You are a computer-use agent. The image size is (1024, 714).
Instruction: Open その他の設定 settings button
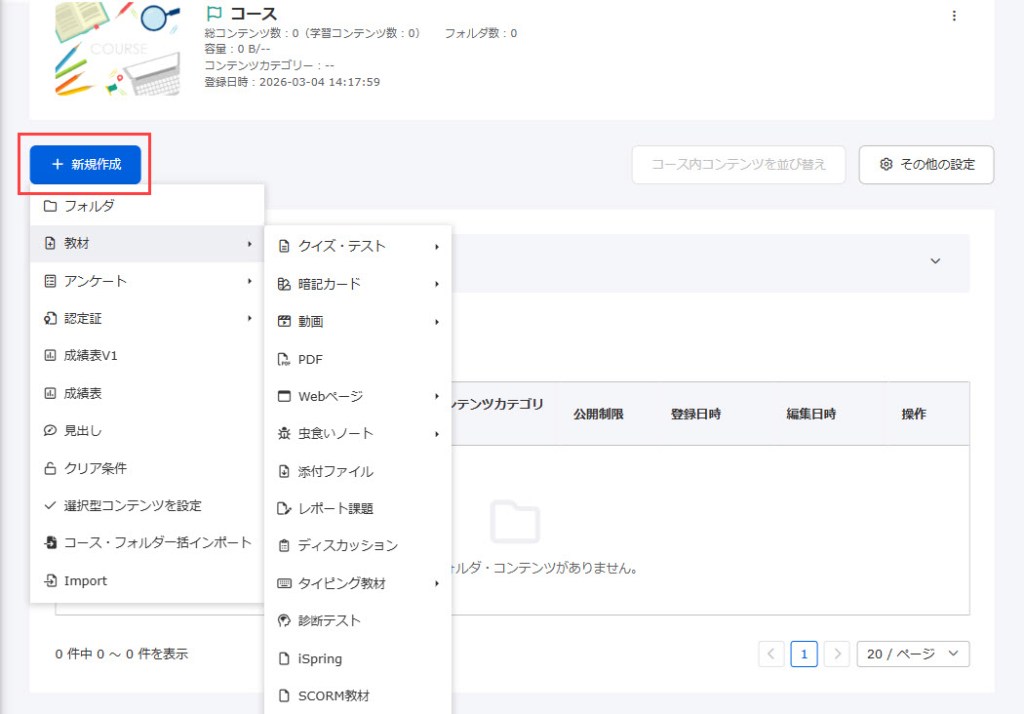click(x=926, y=164)
